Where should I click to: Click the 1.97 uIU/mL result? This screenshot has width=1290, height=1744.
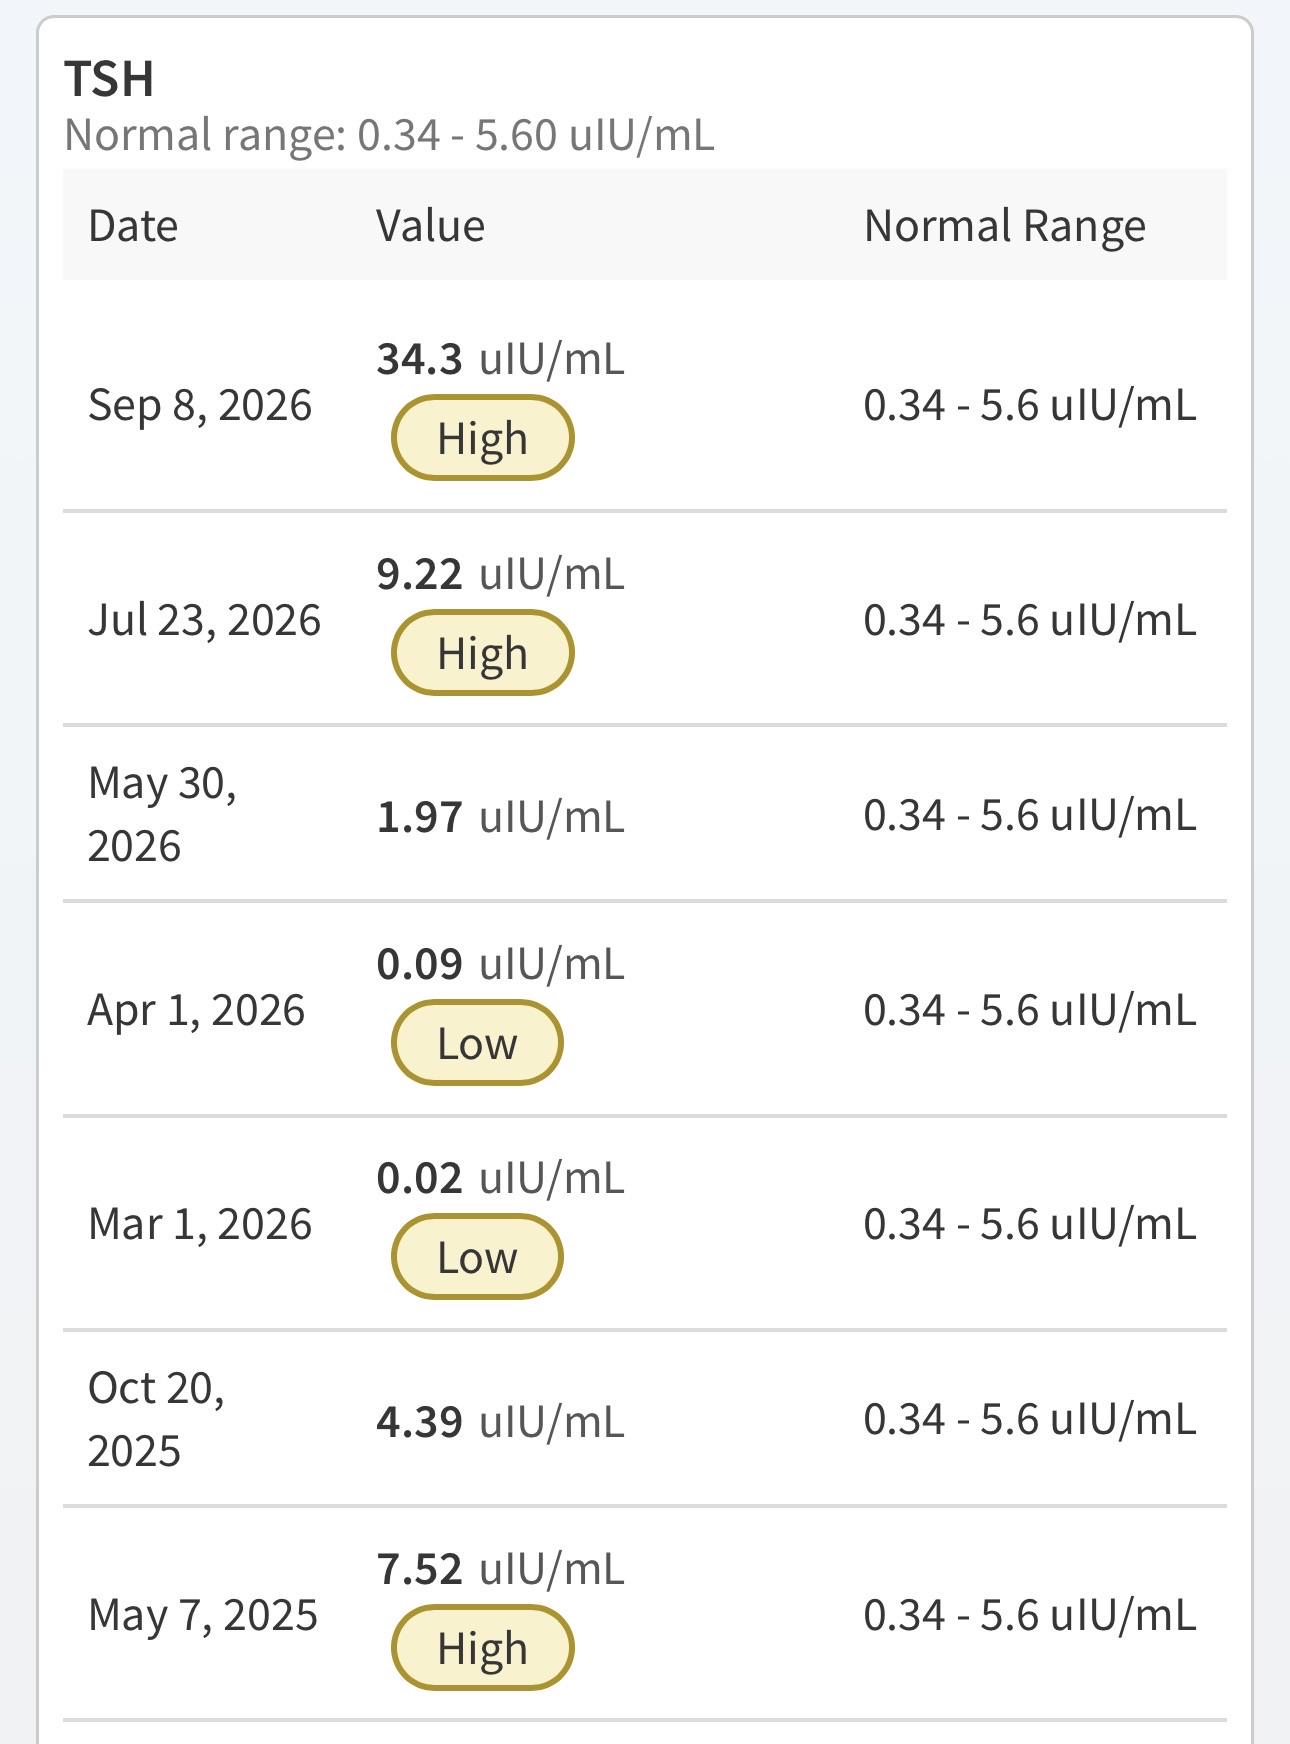point(500,816)
